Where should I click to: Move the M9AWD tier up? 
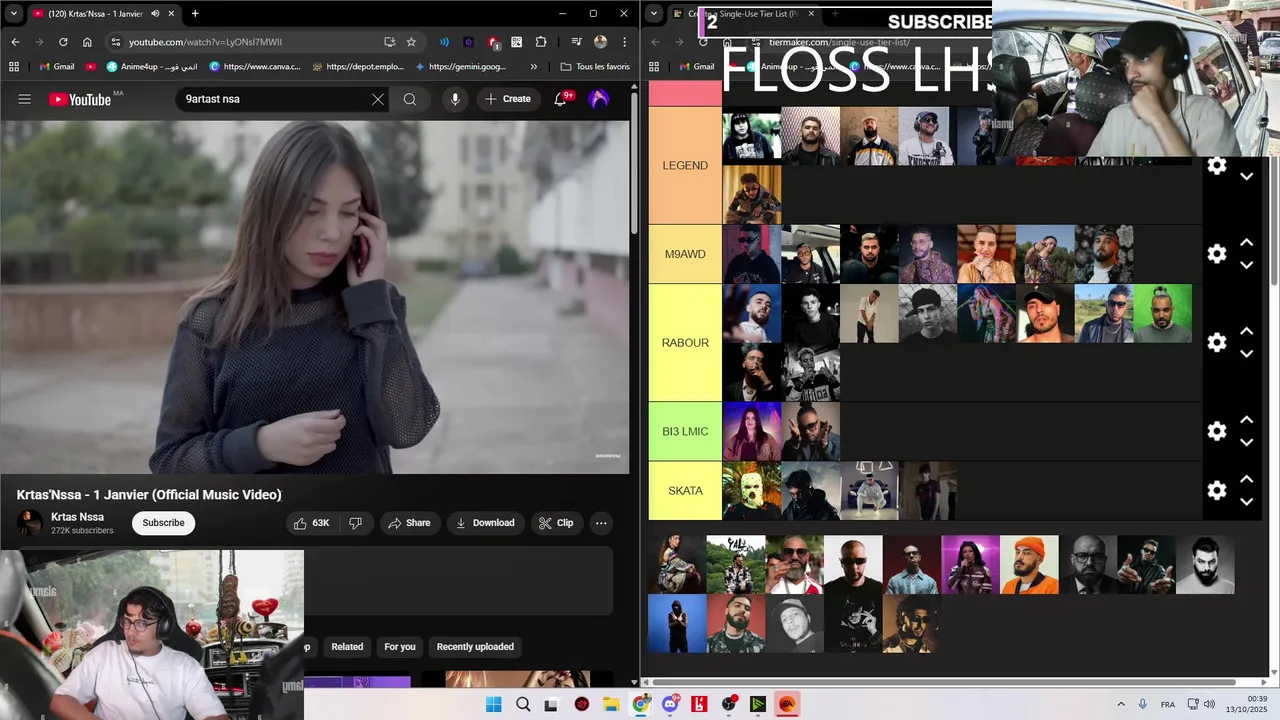coord(1247,243)
